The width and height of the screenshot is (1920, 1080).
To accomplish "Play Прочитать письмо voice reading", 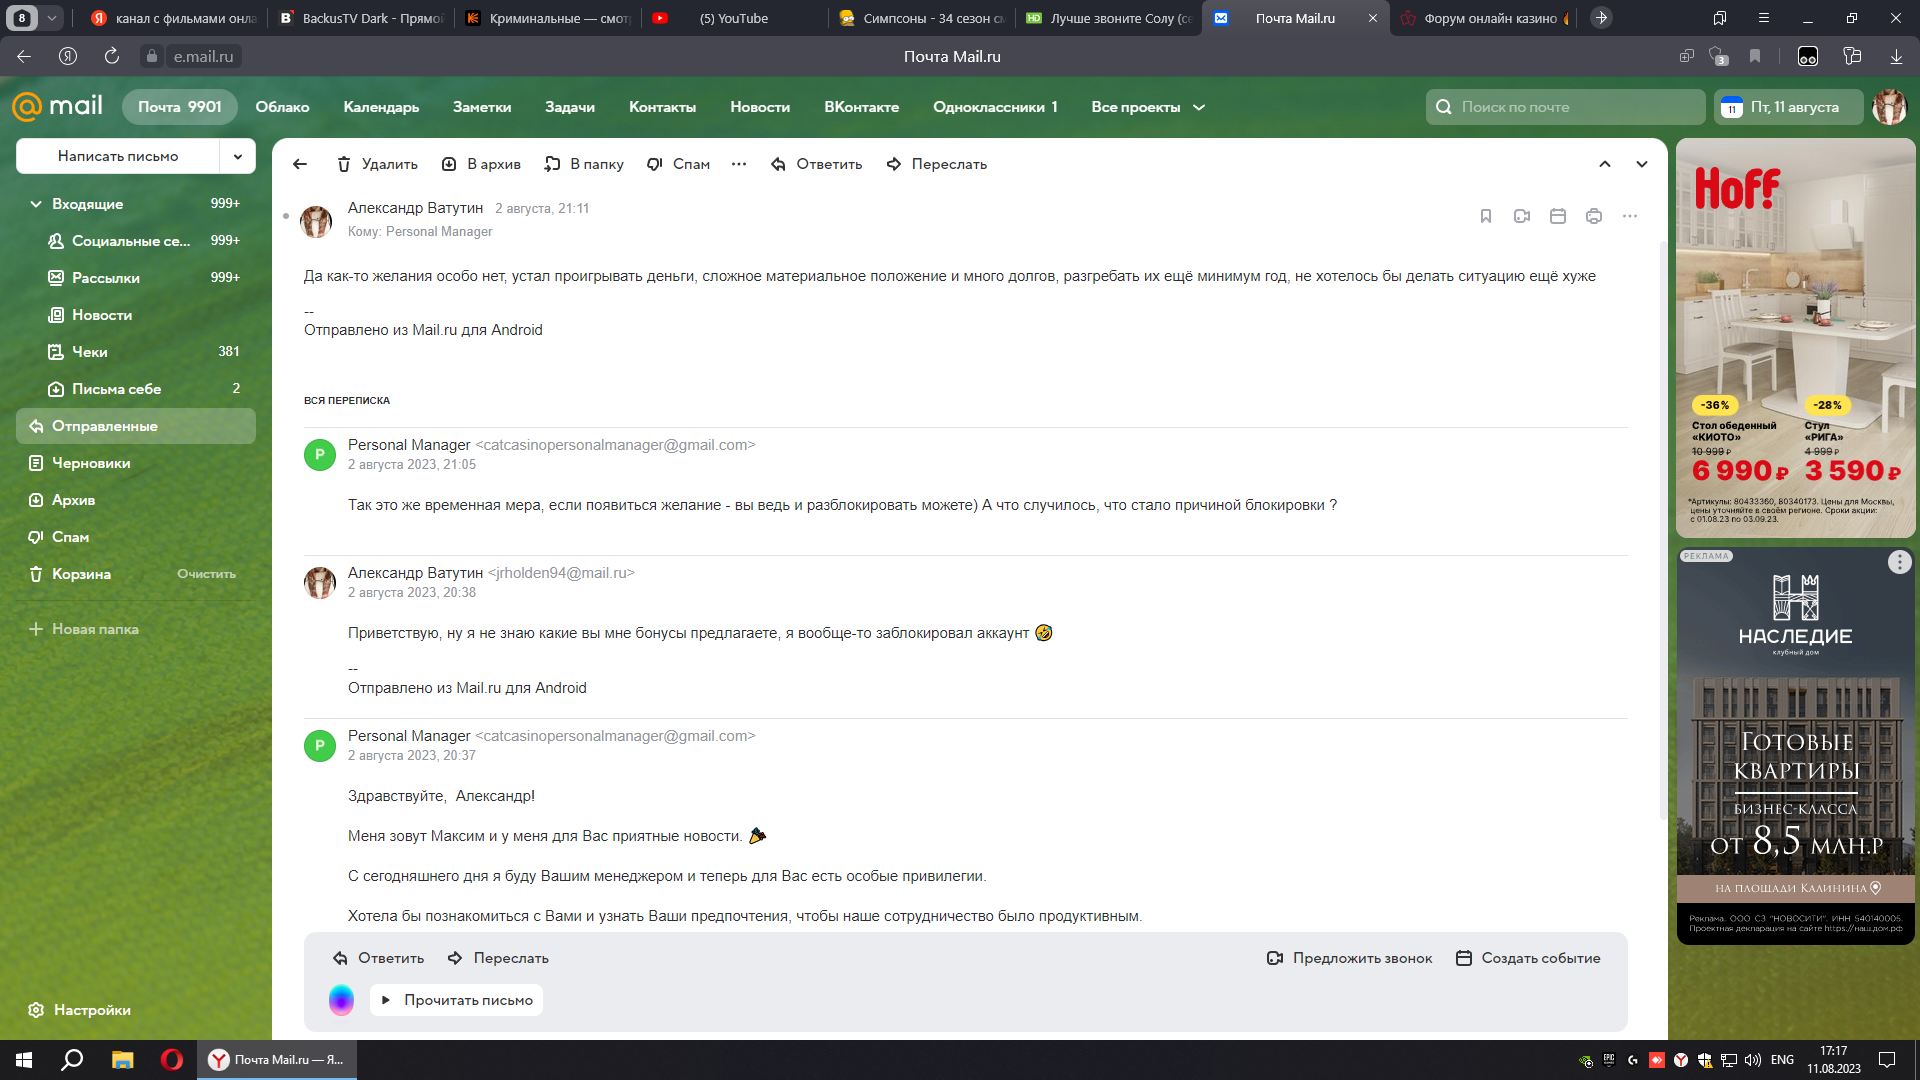I will (457, 1000).
